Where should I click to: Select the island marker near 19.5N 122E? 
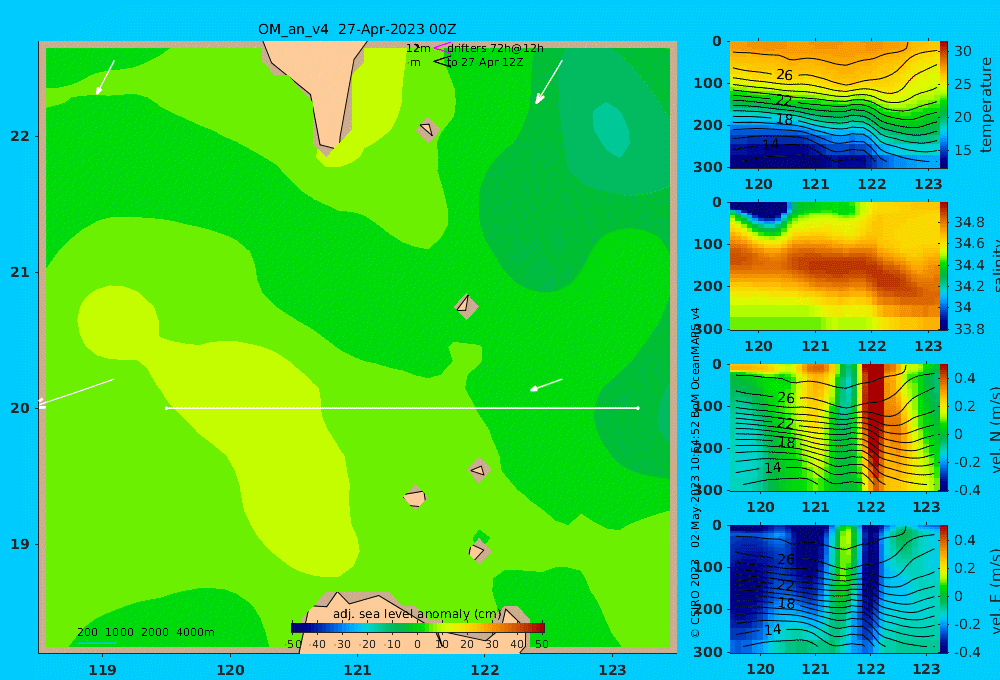pyautogui.click(x=478, y=470)
